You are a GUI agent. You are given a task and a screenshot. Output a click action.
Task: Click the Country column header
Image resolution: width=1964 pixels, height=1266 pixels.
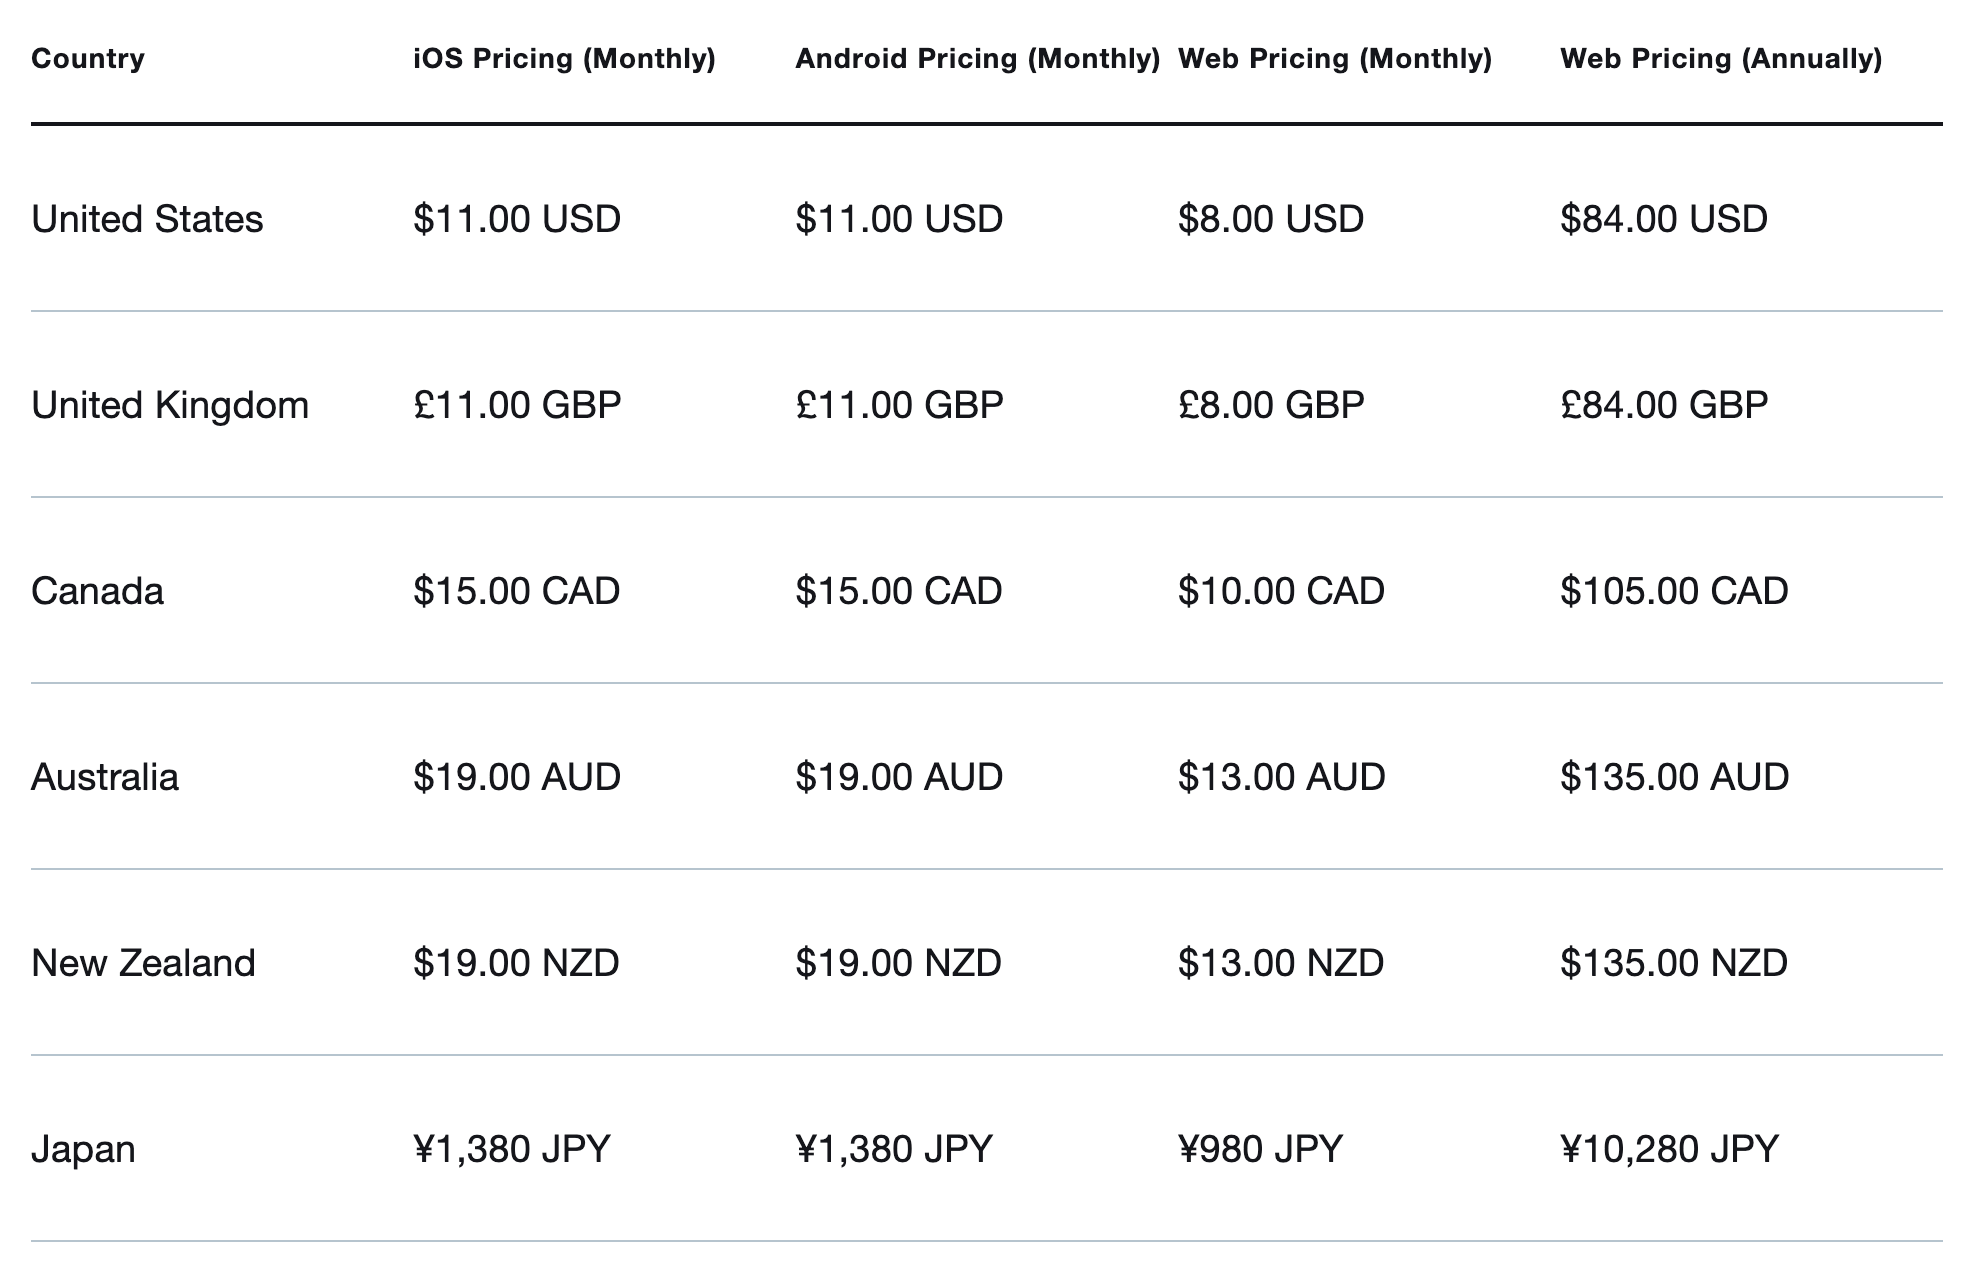(x=88, y=59)
